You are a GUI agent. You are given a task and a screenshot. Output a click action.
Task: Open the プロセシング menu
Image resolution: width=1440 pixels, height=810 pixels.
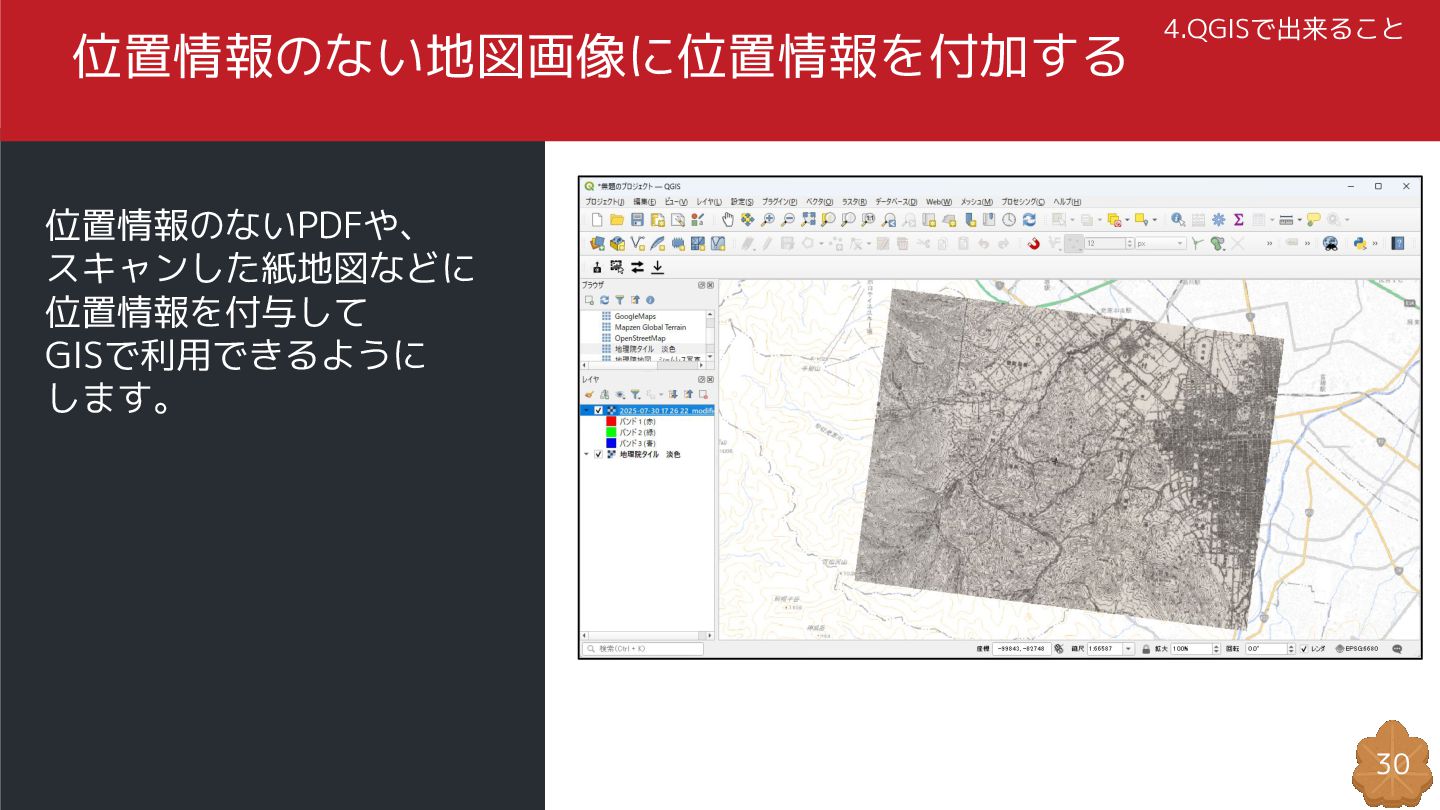coord(1023,202)
